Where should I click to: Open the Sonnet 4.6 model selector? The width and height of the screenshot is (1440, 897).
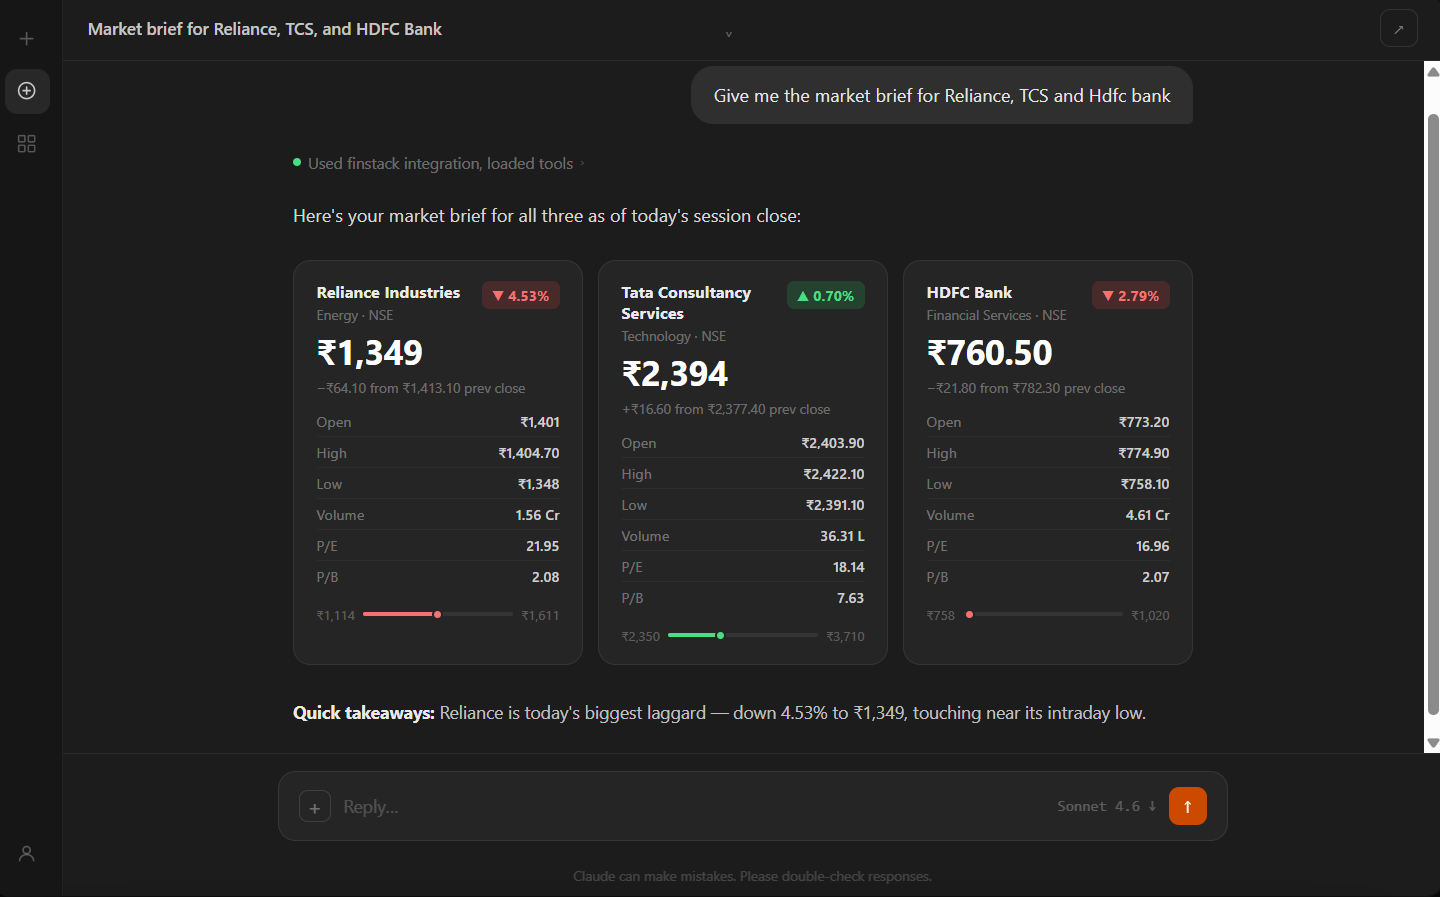pyautogui.click(x=1105, y=806)
